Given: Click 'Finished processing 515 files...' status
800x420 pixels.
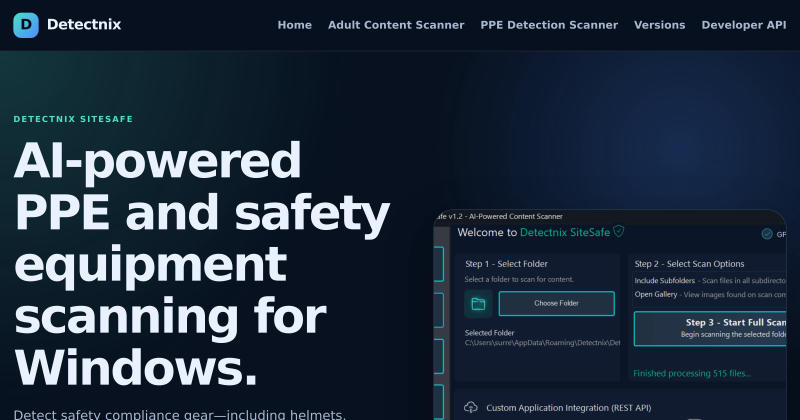Looking at the screenshot, I should 692,374.
